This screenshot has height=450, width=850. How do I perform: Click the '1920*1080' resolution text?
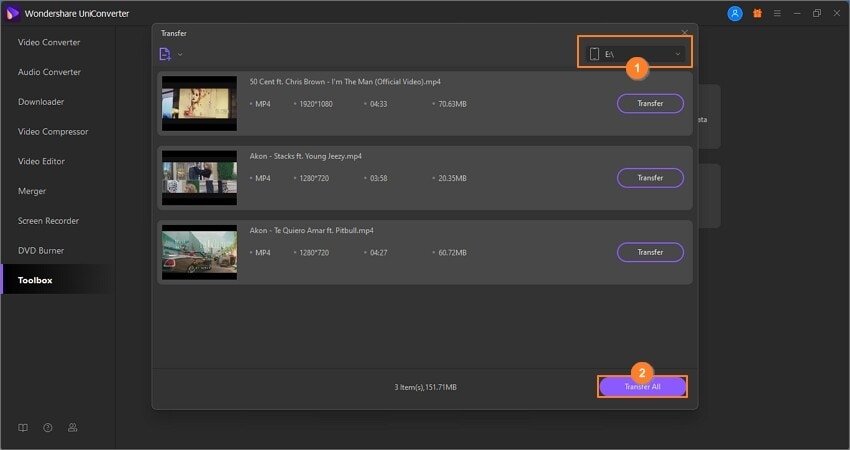(316, 104)
